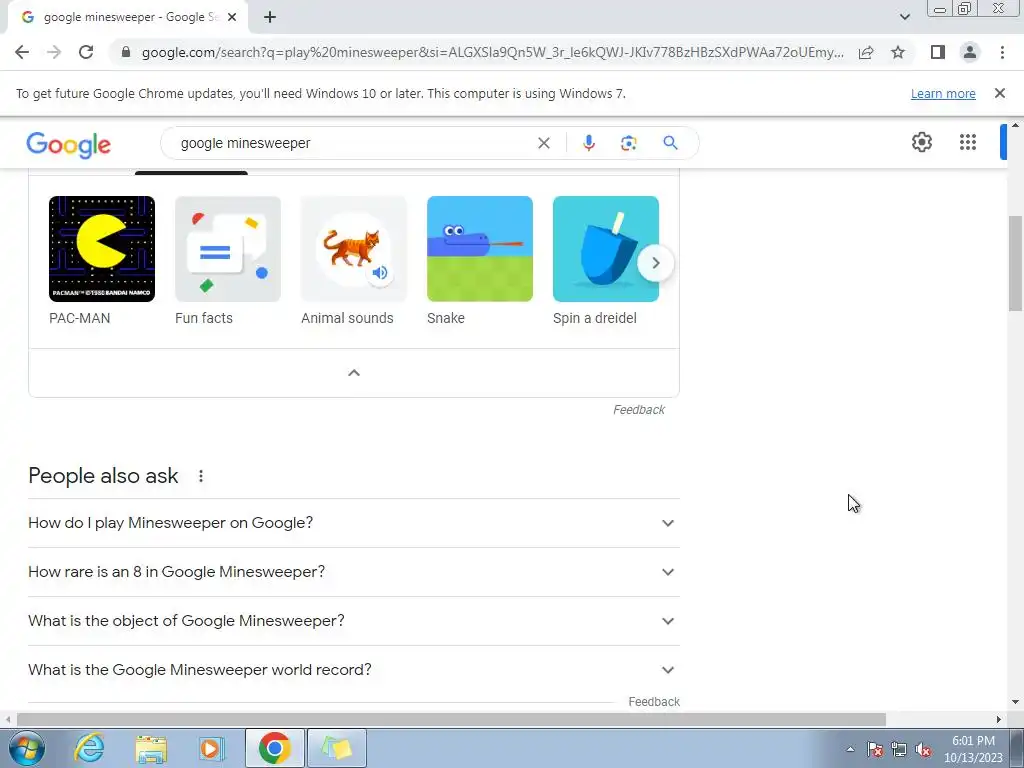Open network status tray icon
The height and width of the screenshot is (768, 1024).
click(x=899, y=749)
